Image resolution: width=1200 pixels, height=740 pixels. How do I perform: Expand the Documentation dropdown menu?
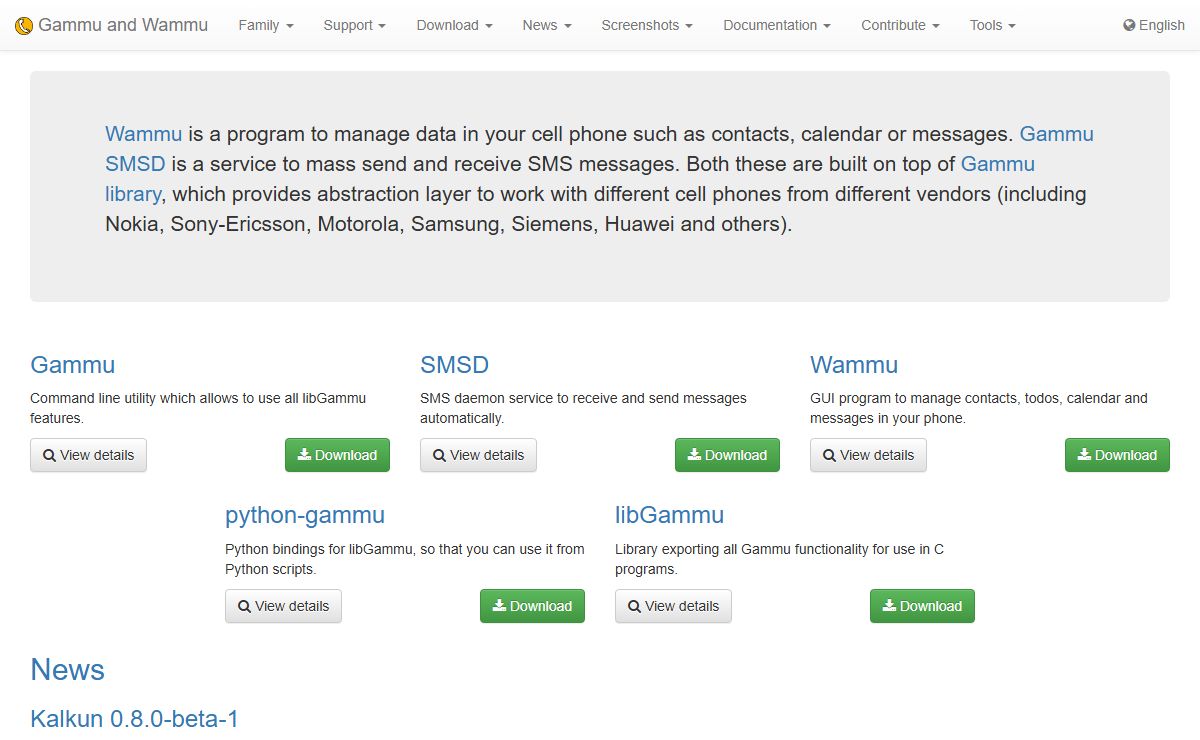(777, 25)
